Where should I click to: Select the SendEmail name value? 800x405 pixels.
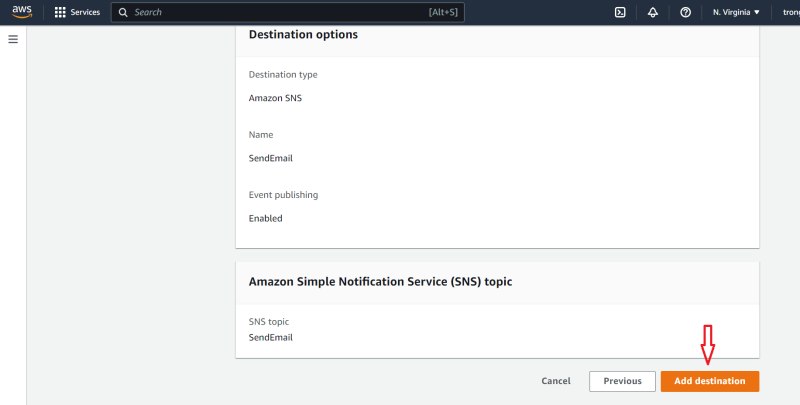pos(270,158)
